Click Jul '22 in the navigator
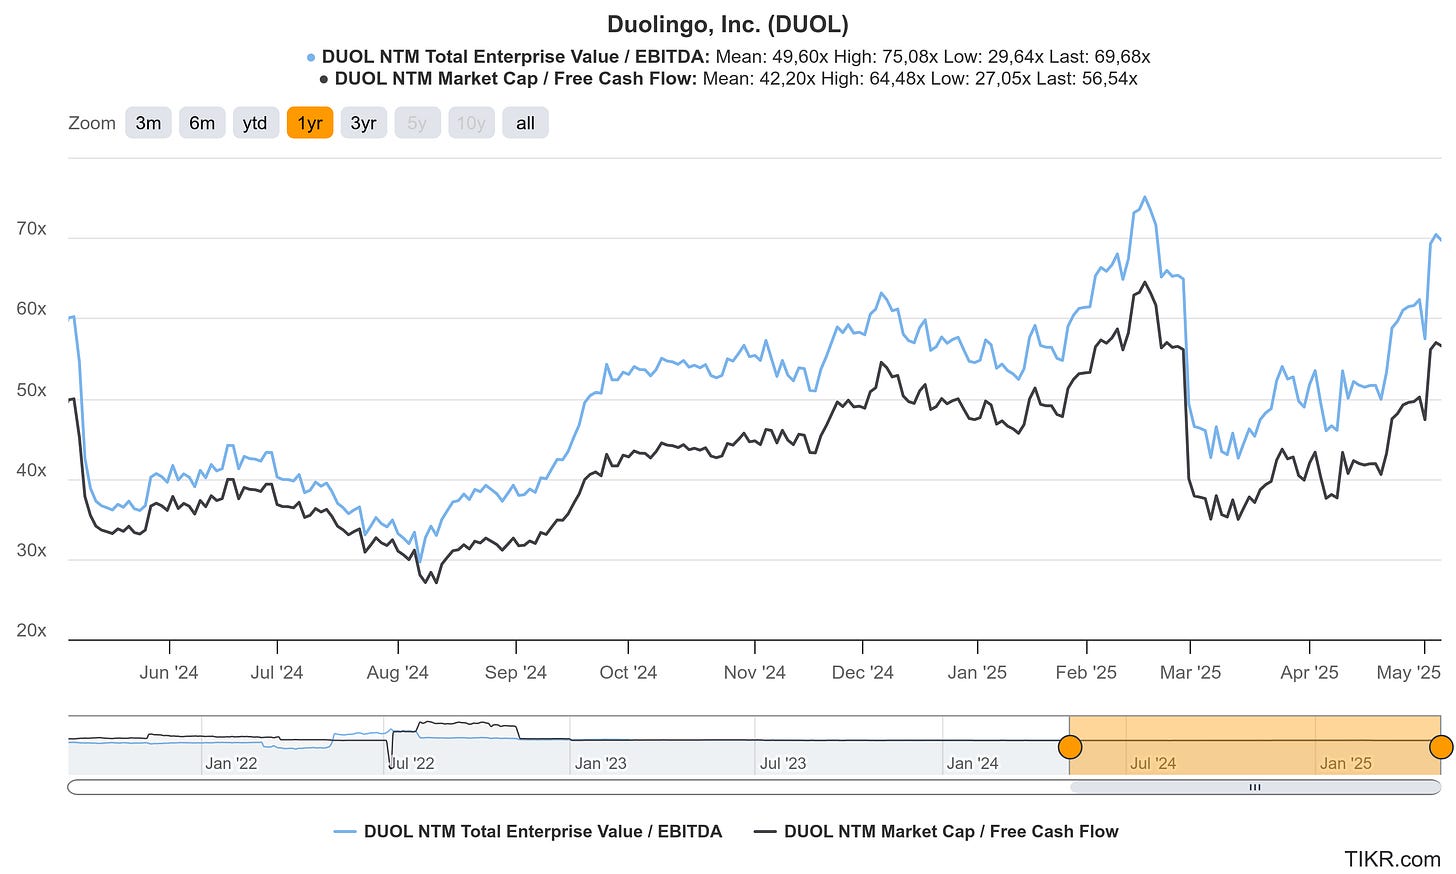Viewport: 1456px width, 874px height. (x=411, y=763)
